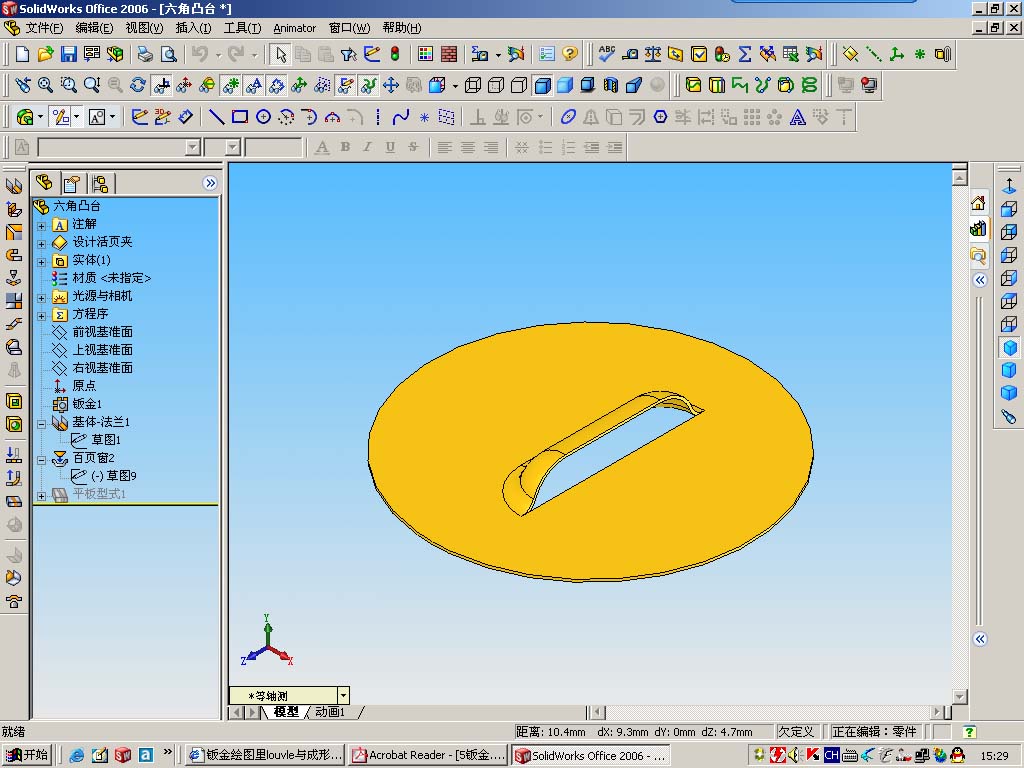
Task: Toggle right text alignment
Action: [x=490, y=147]
